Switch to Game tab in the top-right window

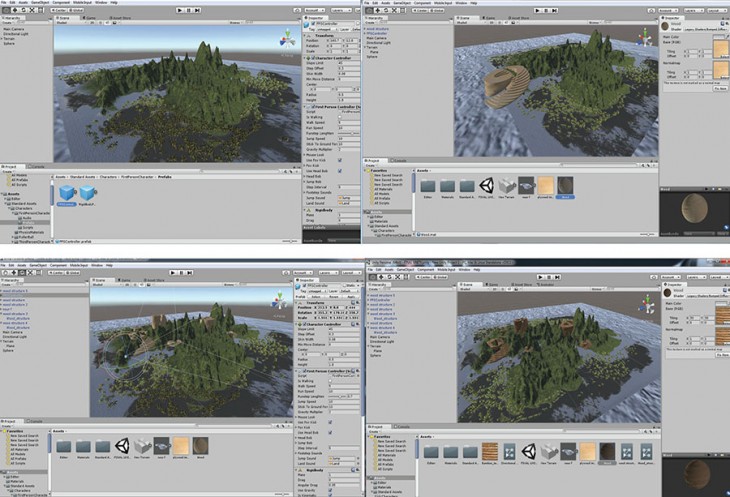[x=488, y=17]
